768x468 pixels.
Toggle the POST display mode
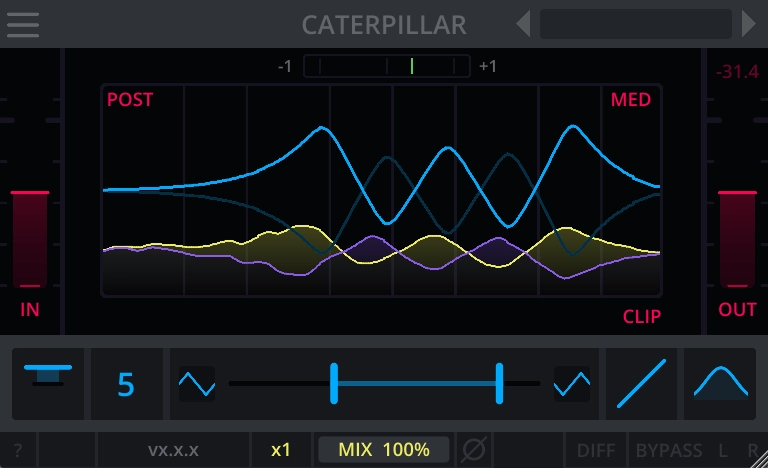tap(130, 99)
